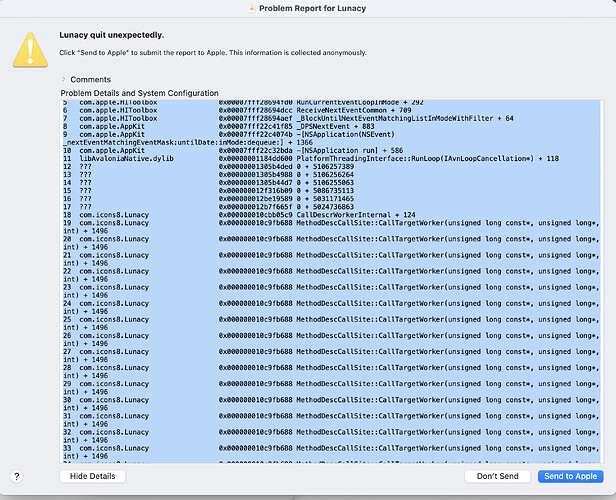The width and height of the screenshot is (616, 500).
Task: Select stack line 33 com.icons8.Lunacy
Action: (331, 452)
